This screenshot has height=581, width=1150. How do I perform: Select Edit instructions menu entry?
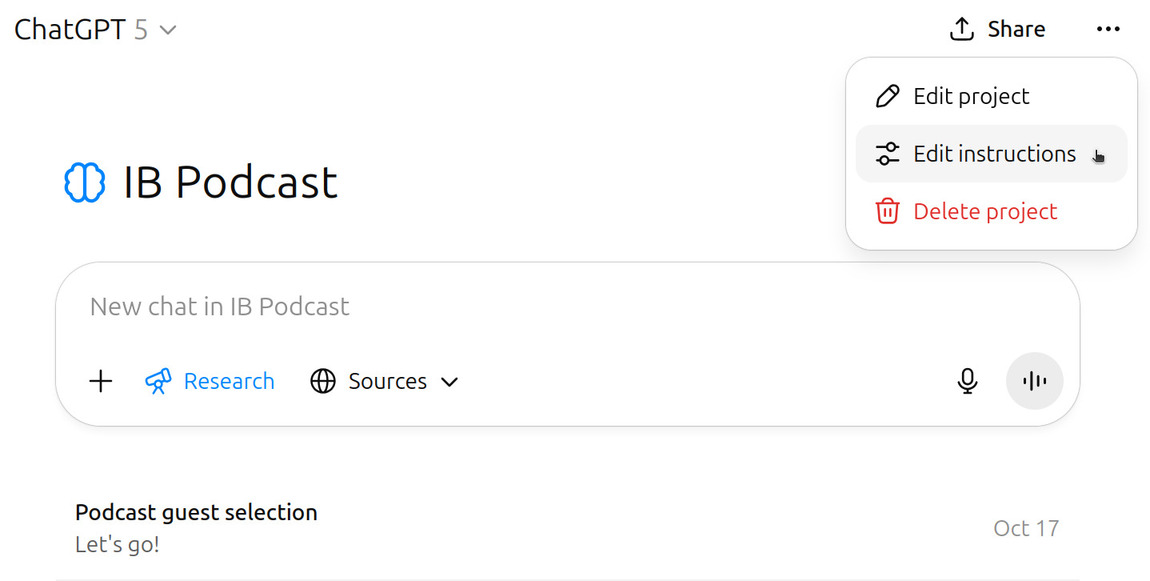(994, 154)
